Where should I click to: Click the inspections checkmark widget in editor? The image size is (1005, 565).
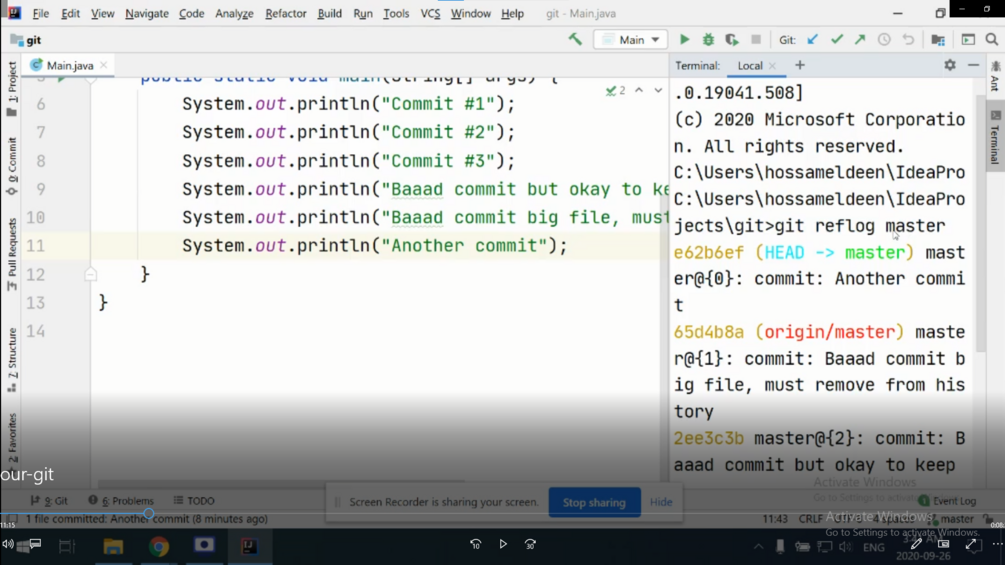point(615,91)
